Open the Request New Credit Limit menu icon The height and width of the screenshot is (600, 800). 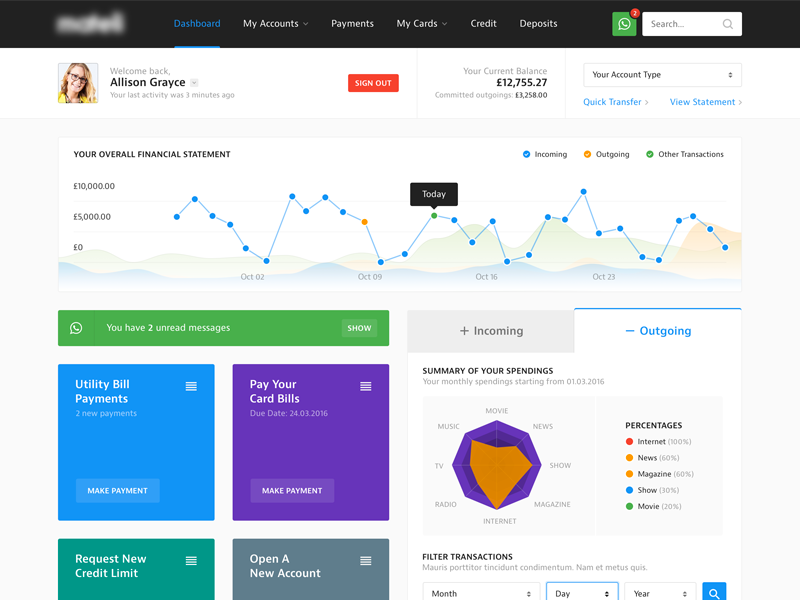191,561
